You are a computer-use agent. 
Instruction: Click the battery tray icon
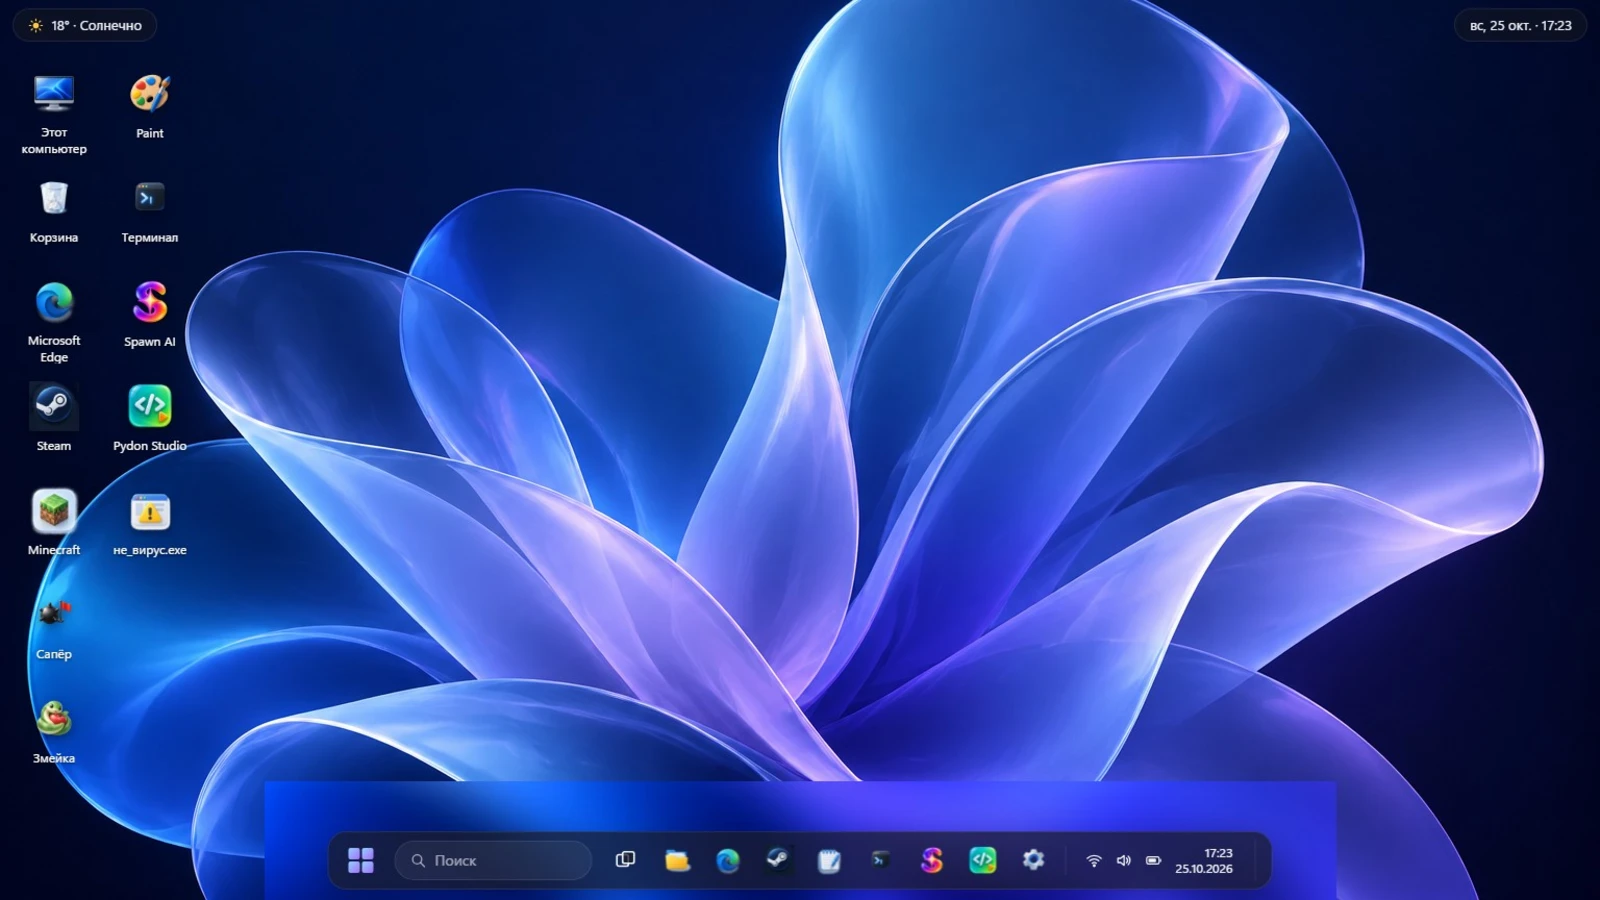tap(1153, 860)
